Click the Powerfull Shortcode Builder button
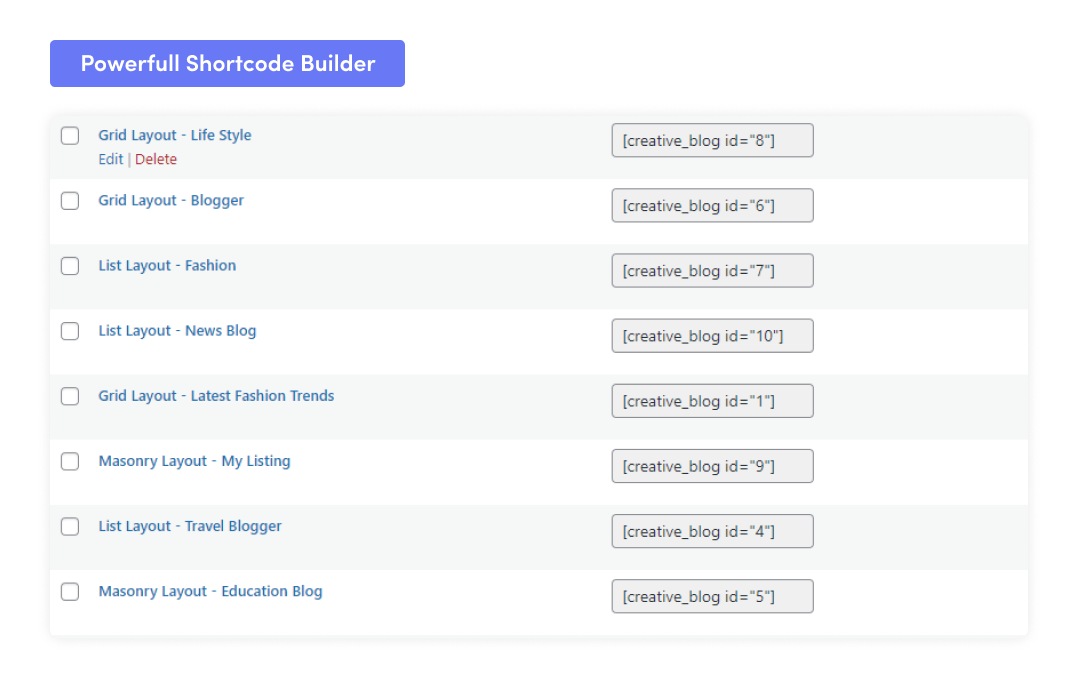 (x=227, y=63)
